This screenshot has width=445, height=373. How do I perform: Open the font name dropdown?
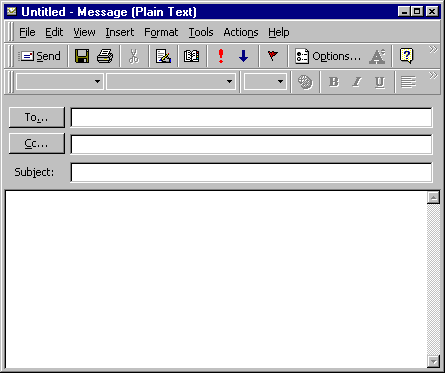pyautogui.click(x=229, y=81)
